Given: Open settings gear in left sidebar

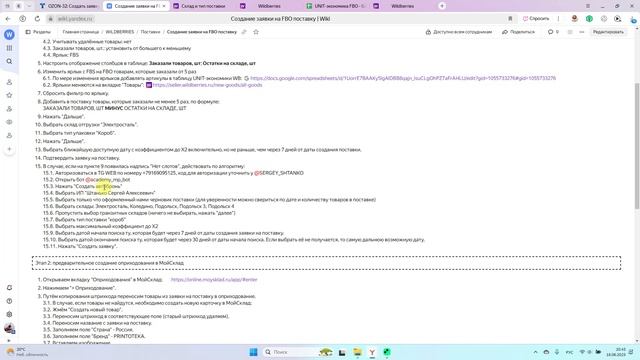Looking at the screenshot, I should click(x=9, y=314).
